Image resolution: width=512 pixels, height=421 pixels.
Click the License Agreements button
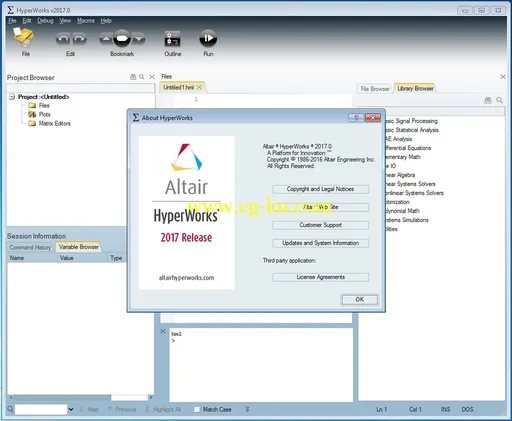tap(320, 277)
